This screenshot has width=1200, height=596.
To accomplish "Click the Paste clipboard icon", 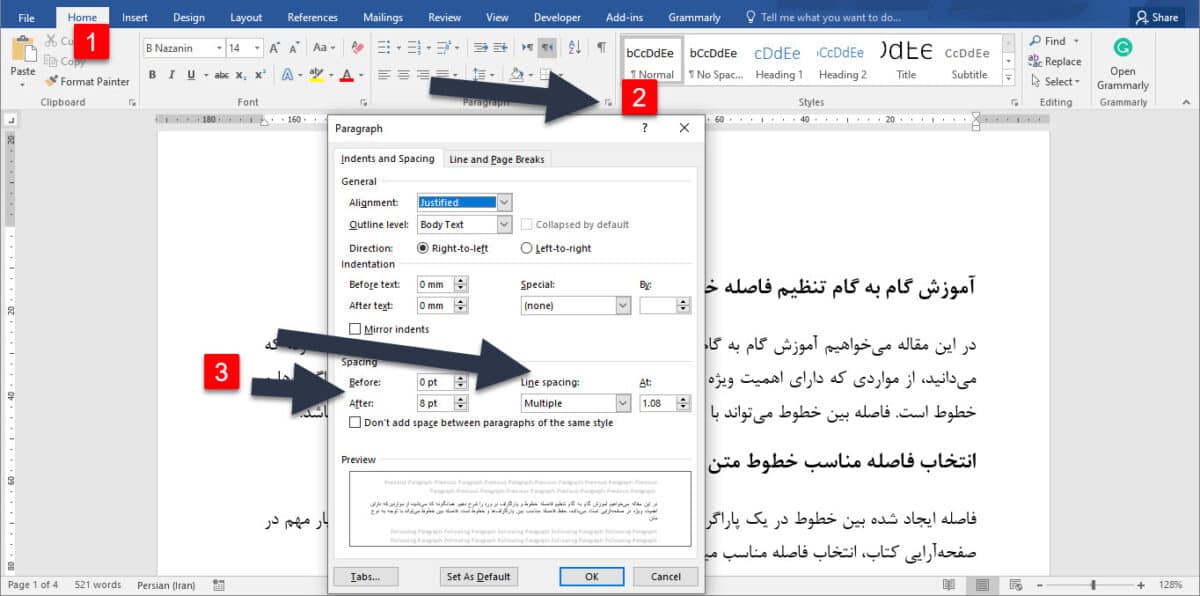I will tap(22, 50).
